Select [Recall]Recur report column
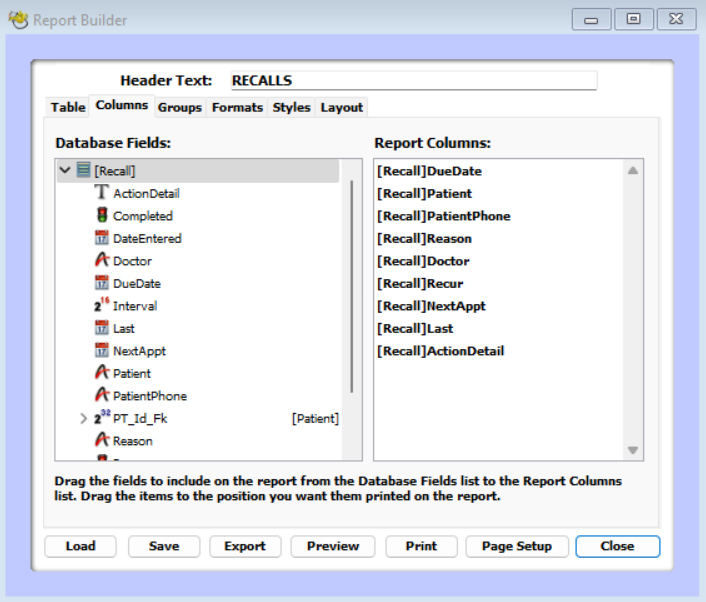 coord(420,284)
